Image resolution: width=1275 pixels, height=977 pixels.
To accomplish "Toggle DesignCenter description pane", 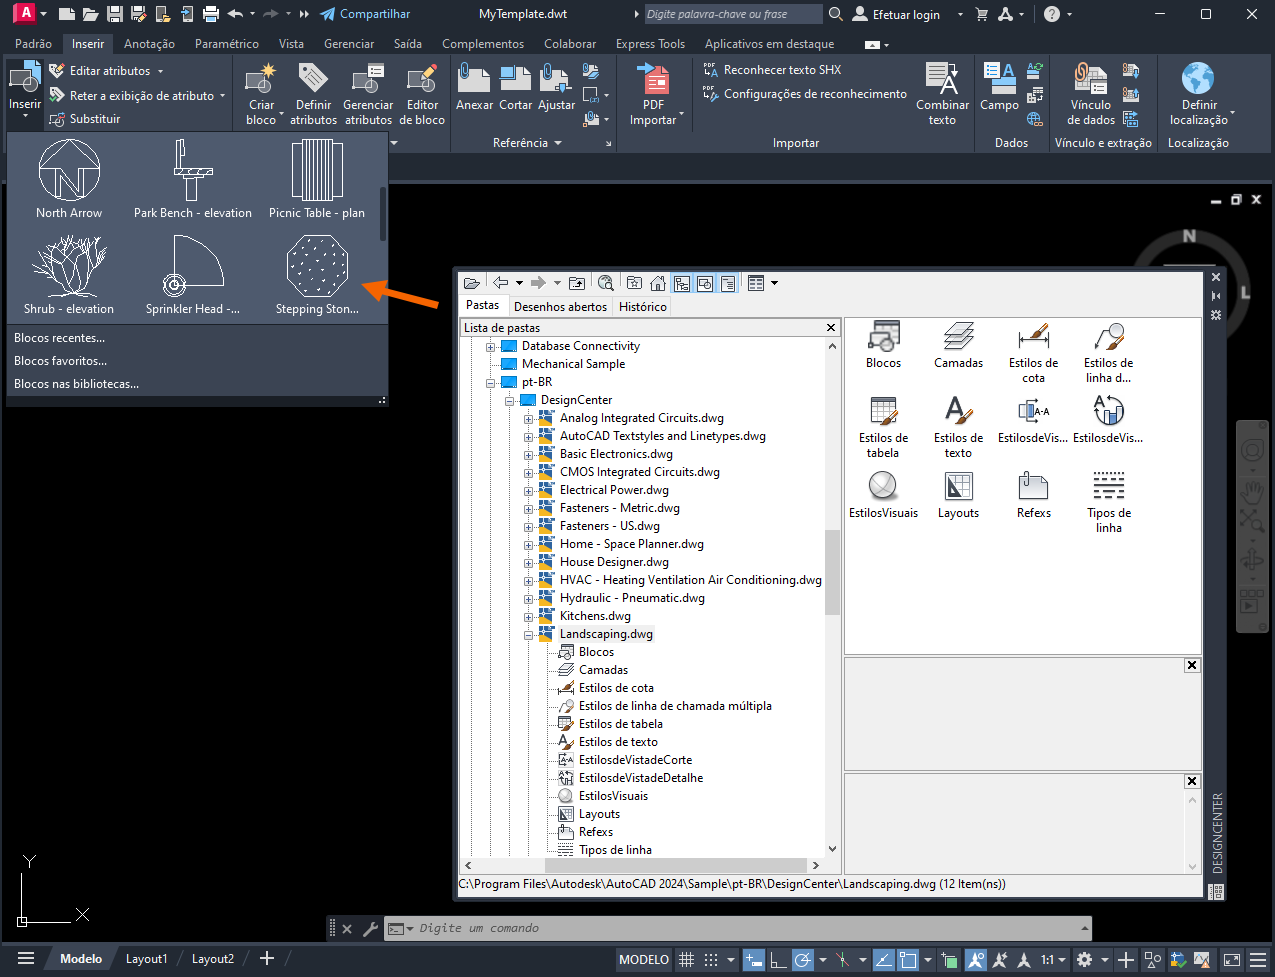I will pos(728,283).
